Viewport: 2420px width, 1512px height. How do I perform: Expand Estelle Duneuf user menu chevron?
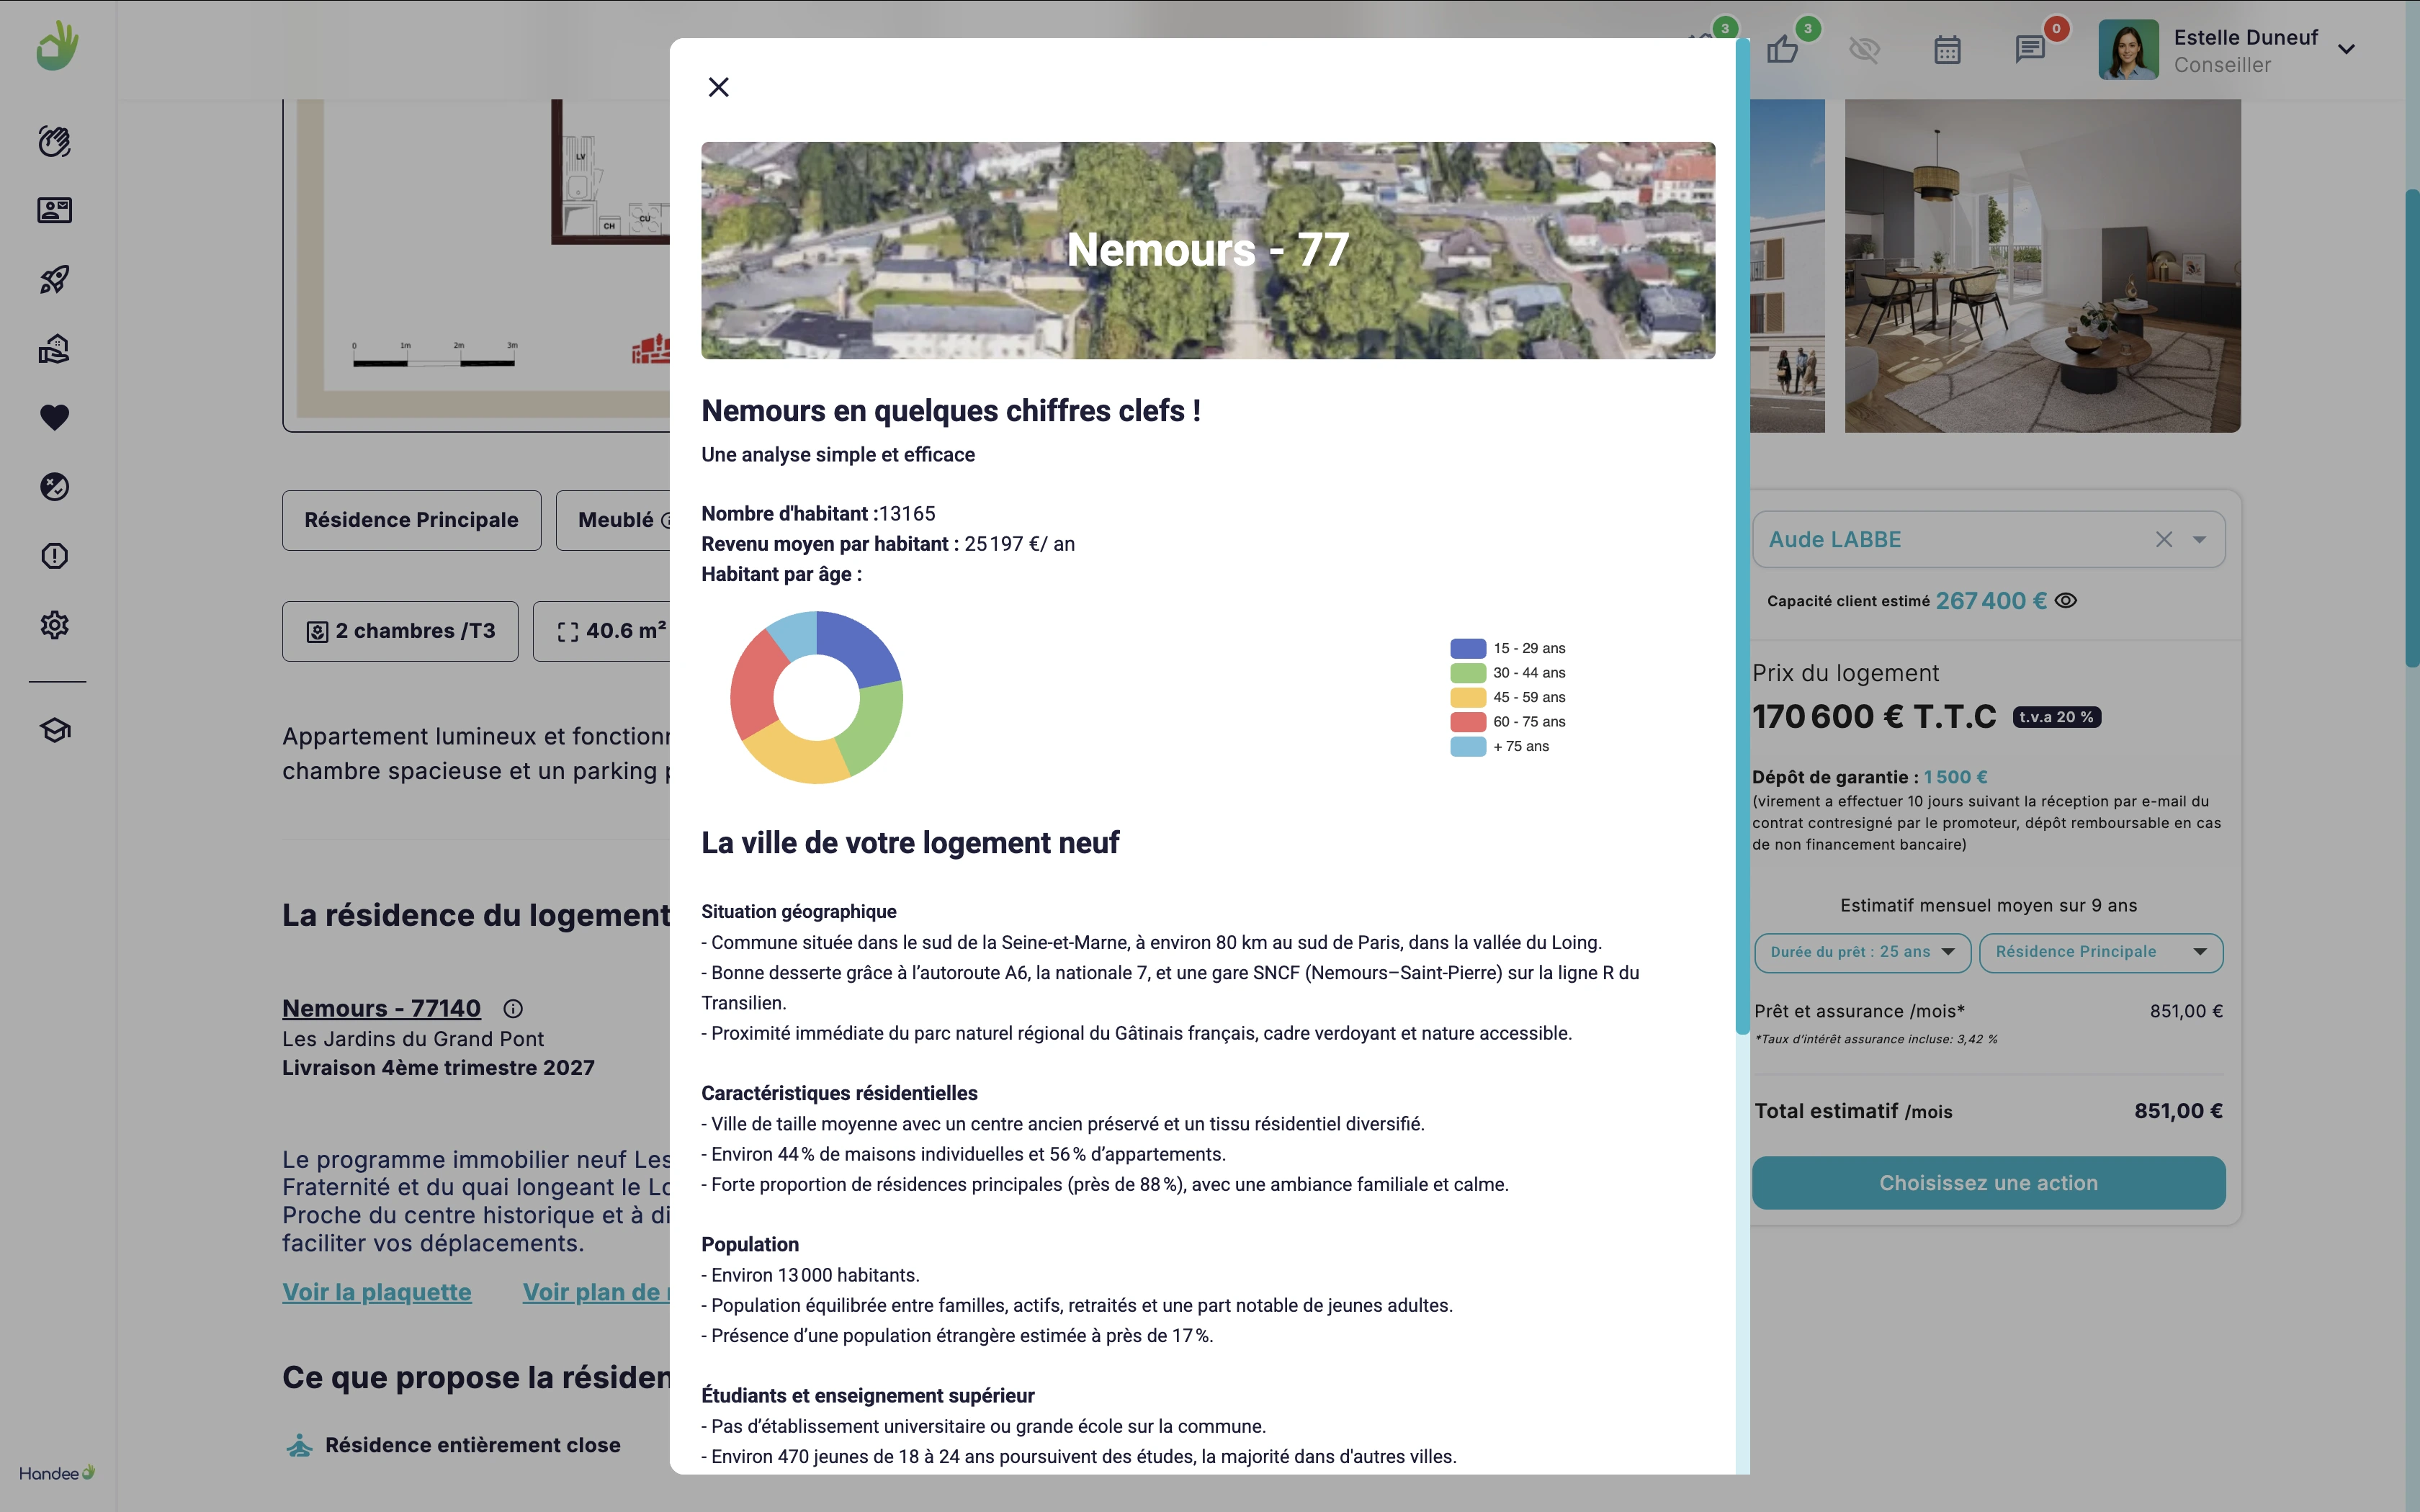(2346, 49)
